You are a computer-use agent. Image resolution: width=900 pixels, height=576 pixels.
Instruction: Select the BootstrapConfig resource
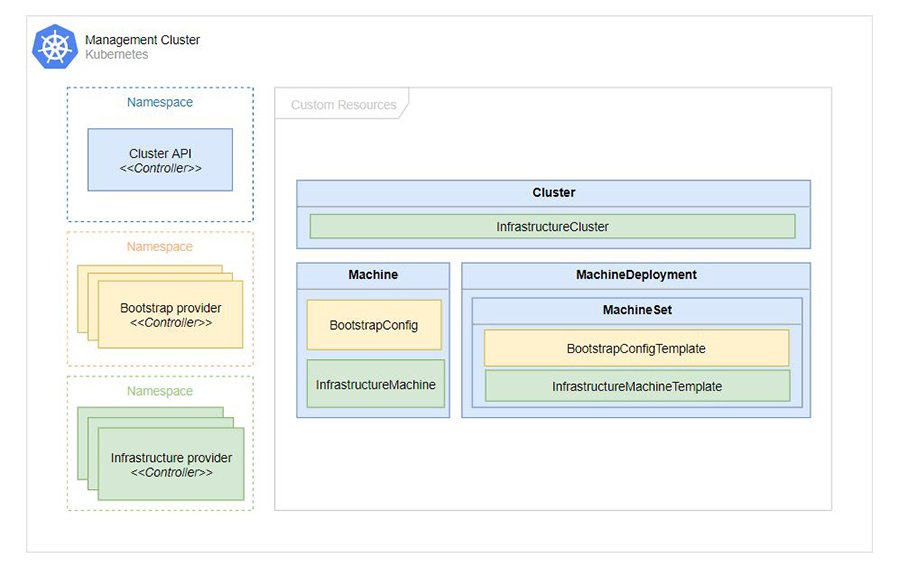tap(373, 324)
